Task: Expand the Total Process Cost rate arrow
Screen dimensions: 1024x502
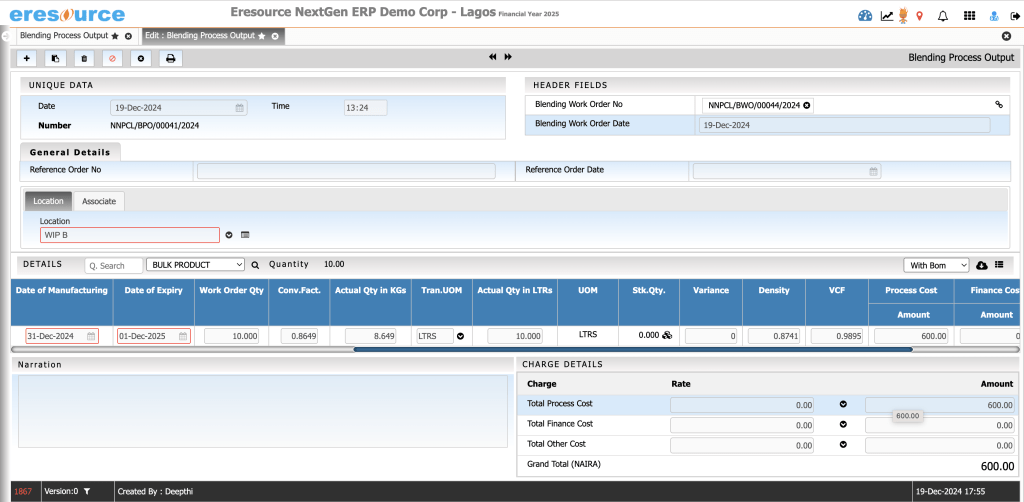Action: (843, 404)
